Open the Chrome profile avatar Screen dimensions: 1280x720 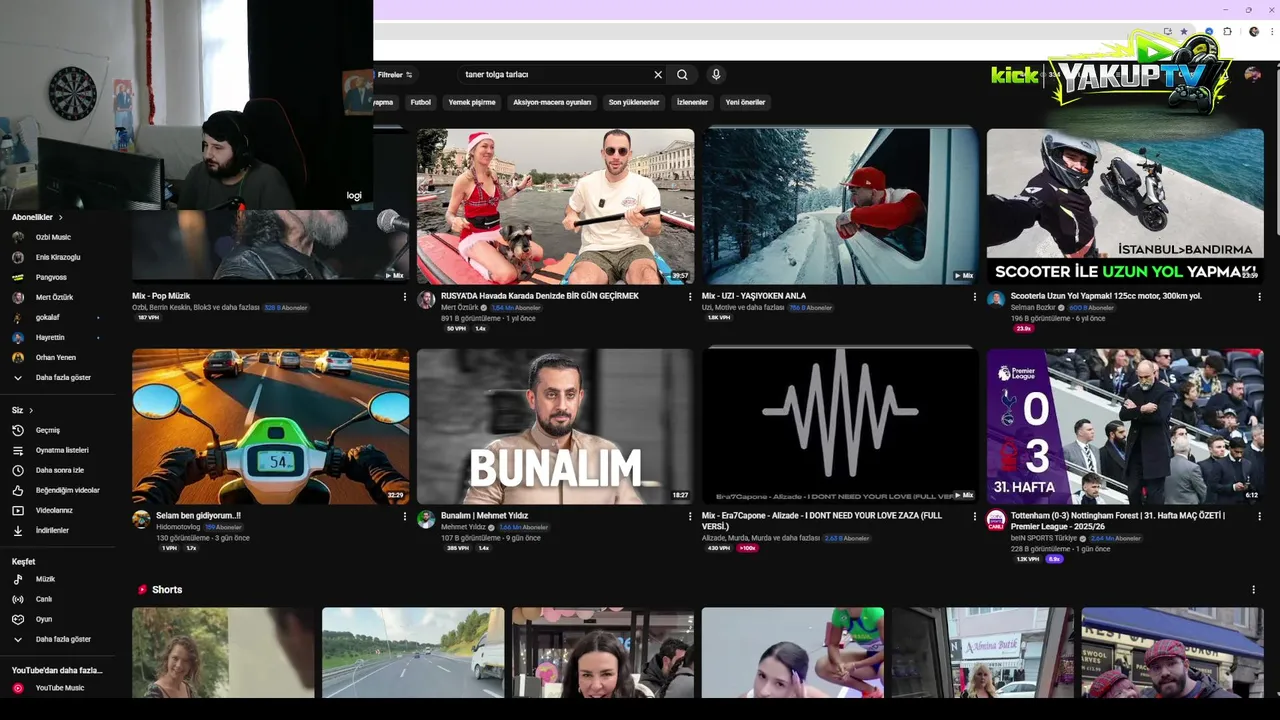1254,32
